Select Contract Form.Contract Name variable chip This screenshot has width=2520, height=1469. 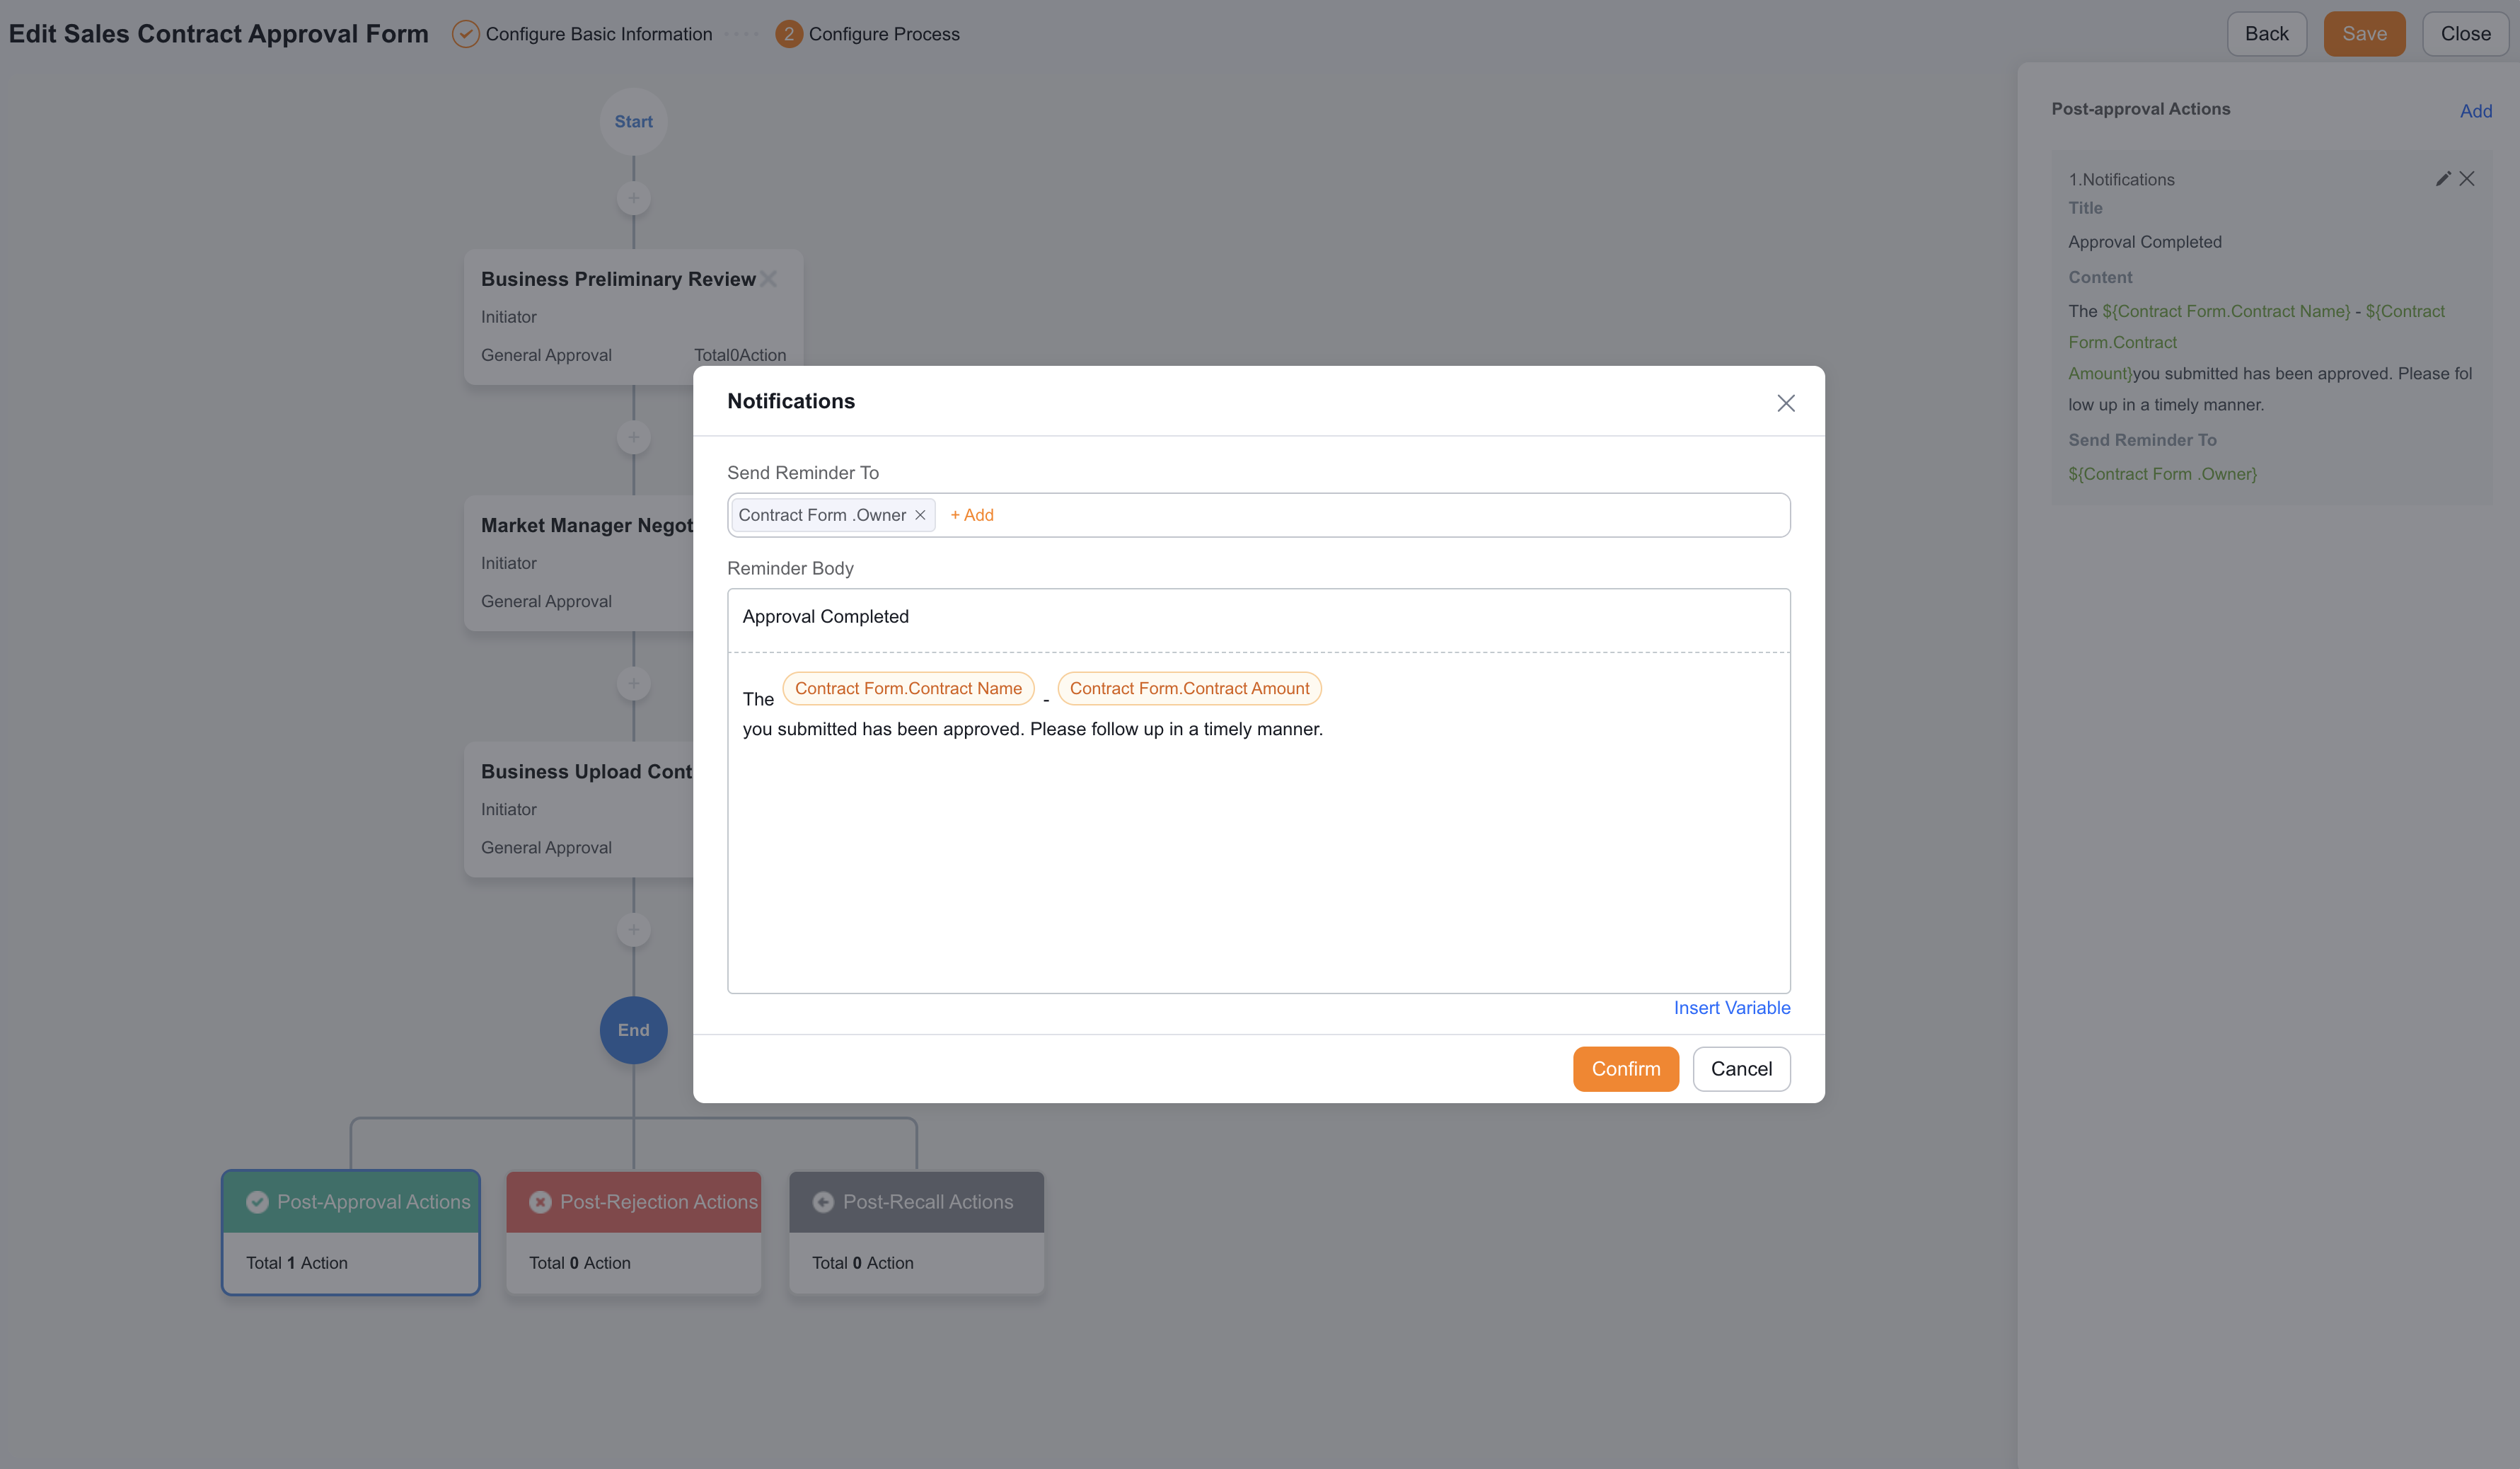[908, 688]
